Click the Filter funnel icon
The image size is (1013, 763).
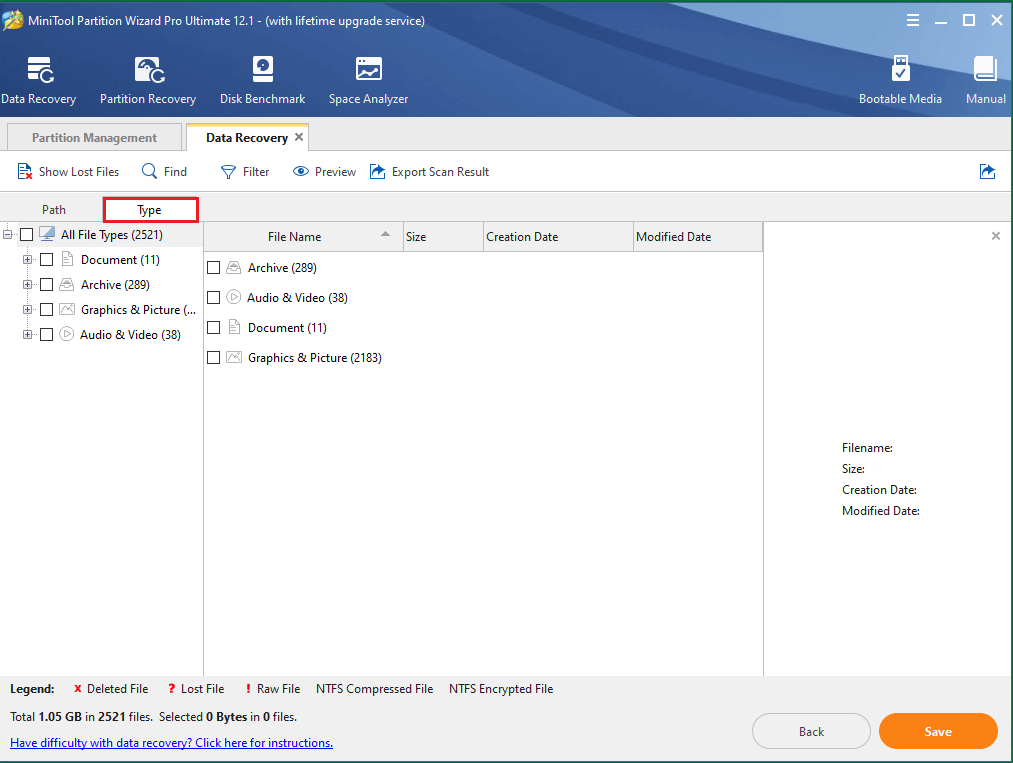click(228, 172)
